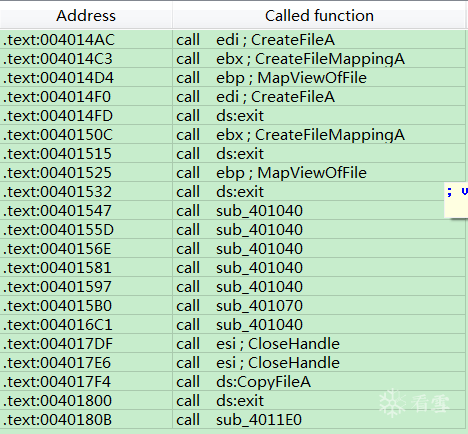Image resolution: width=468 pixels, height=434 pixels.
Task: Select call esi ; CloseHandle in 004017E6 row
Action: coord(258,363)
